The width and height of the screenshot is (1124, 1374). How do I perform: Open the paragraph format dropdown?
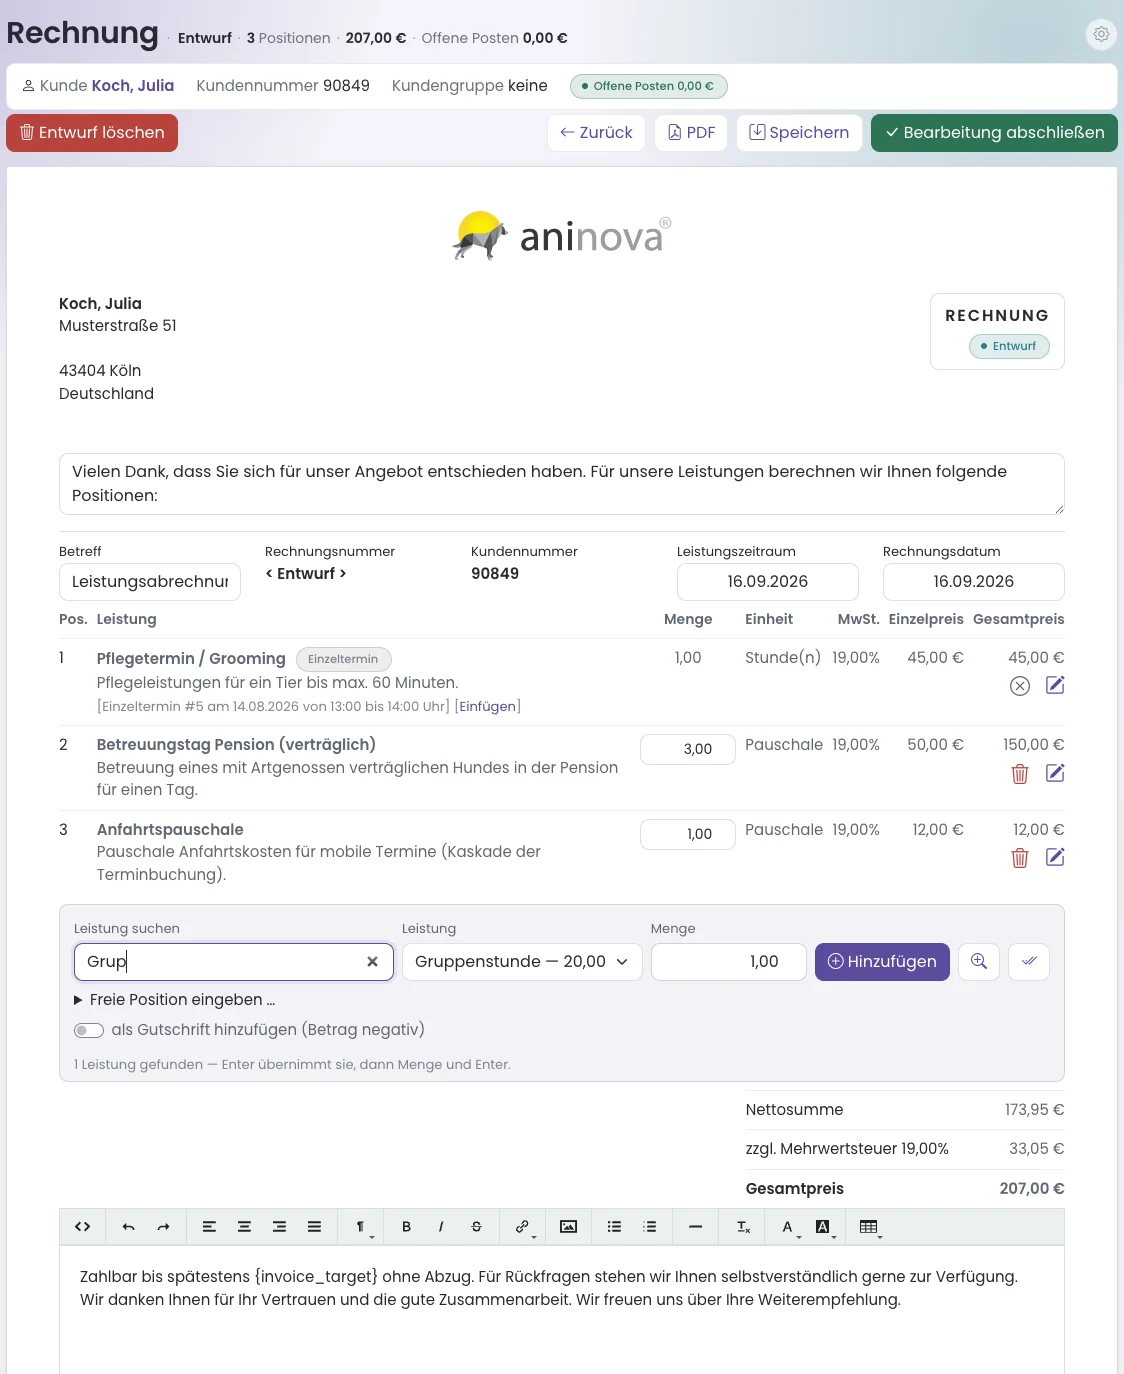(362, 1227)
